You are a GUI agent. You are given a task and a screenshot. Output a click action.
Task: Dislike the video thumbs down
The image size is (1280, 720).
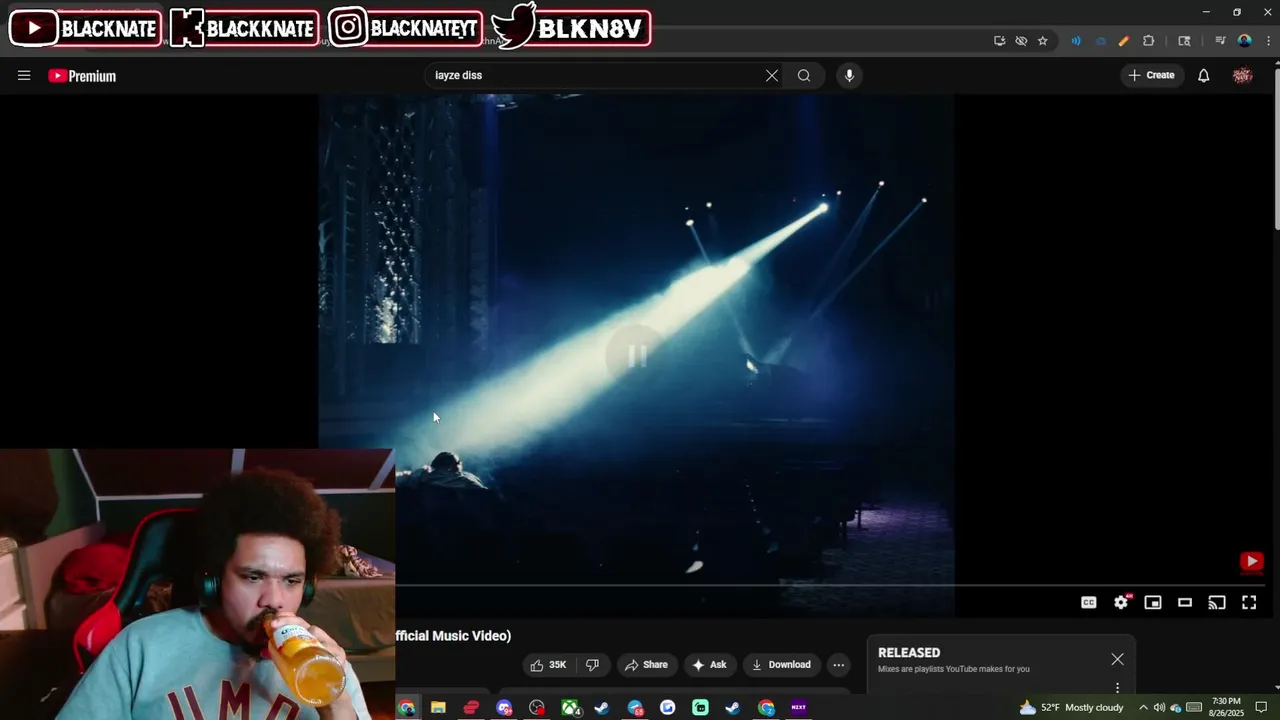pos(592,665)
